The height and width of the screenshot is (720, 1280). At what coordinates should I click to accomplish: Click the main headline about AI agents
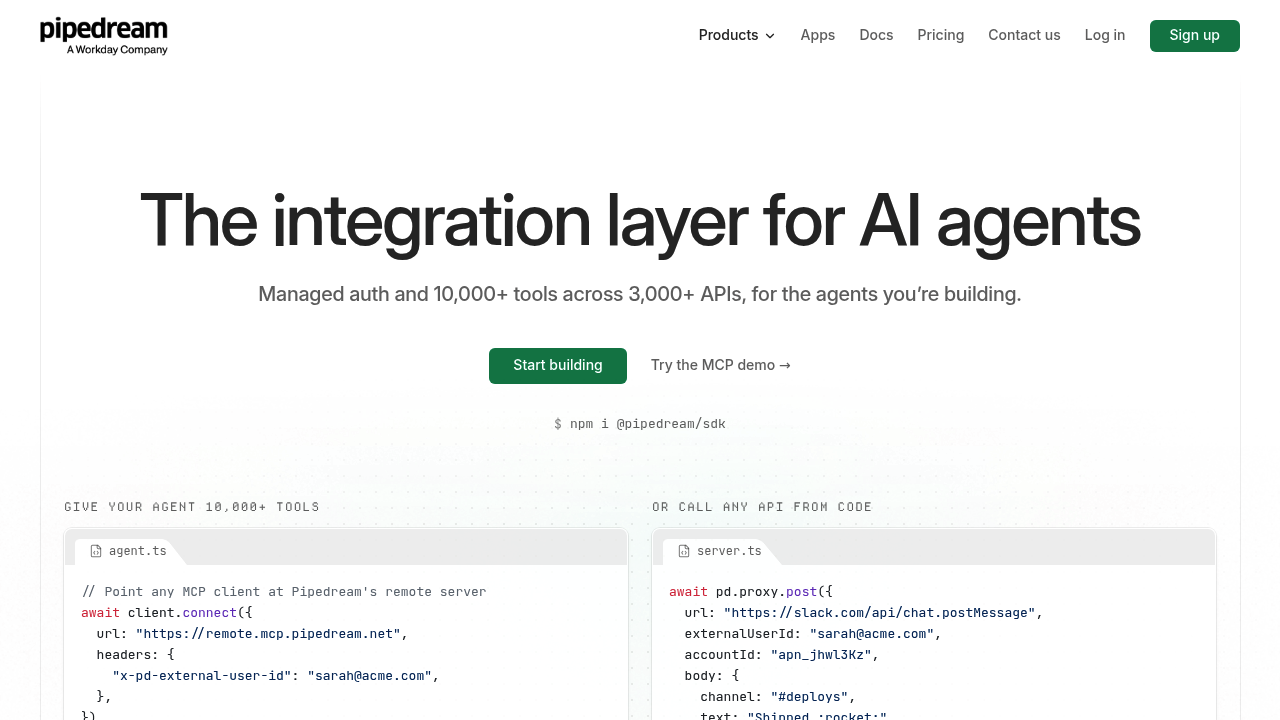(640, 221)
